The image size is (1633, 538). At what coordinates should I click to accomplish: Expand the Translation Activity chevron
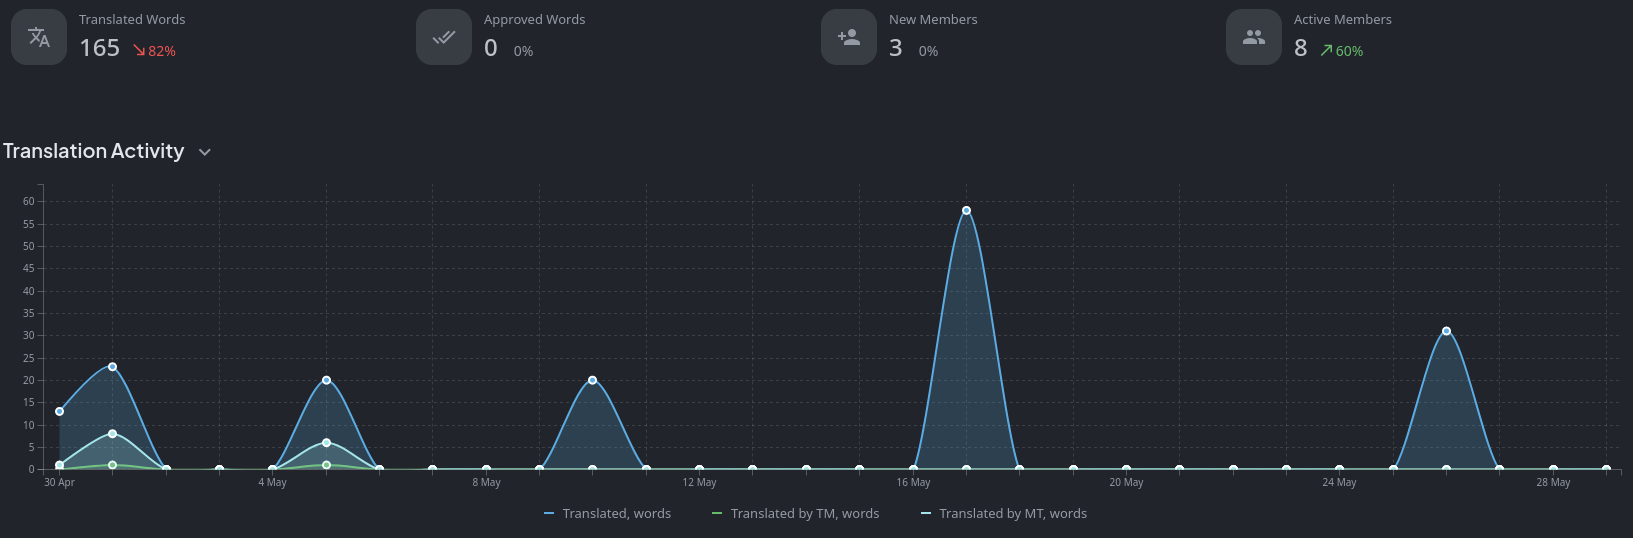pyautogui.click(x=205, y=152)
